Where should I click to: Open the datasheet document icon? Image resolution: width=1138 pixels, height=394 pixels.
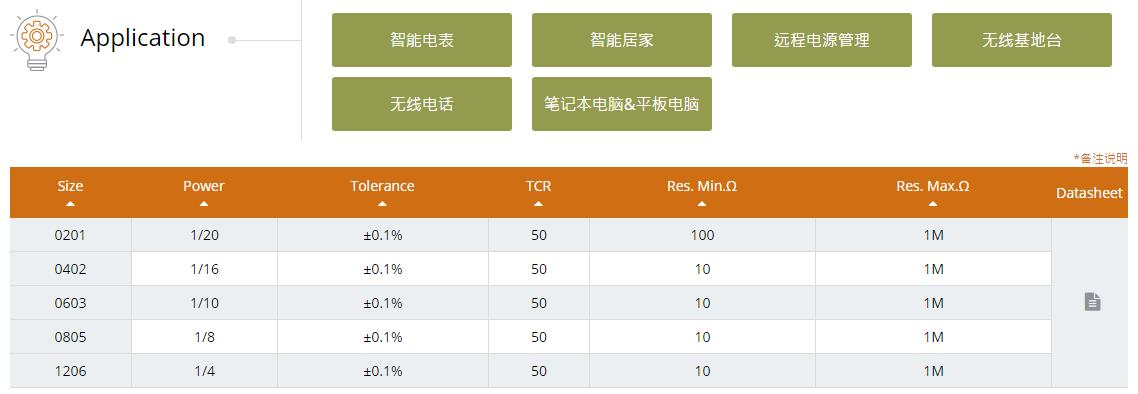(1092, 302)
